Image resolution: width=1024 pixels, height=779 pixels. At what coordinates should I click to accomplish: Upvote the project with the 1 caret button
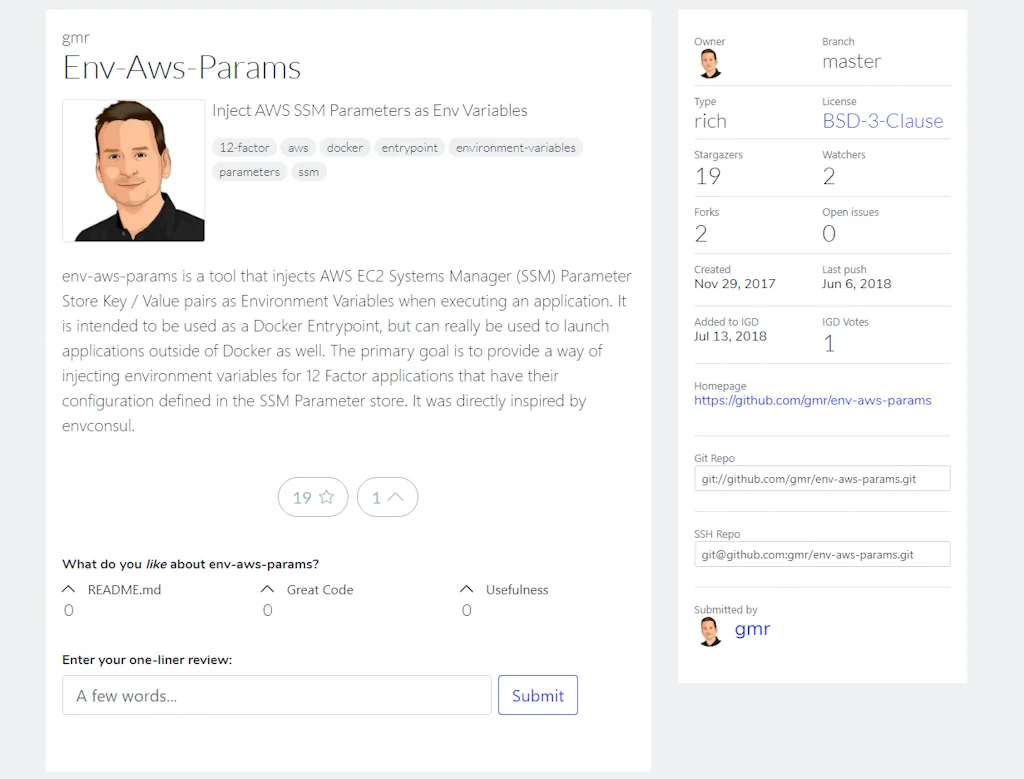coord(387,497)
